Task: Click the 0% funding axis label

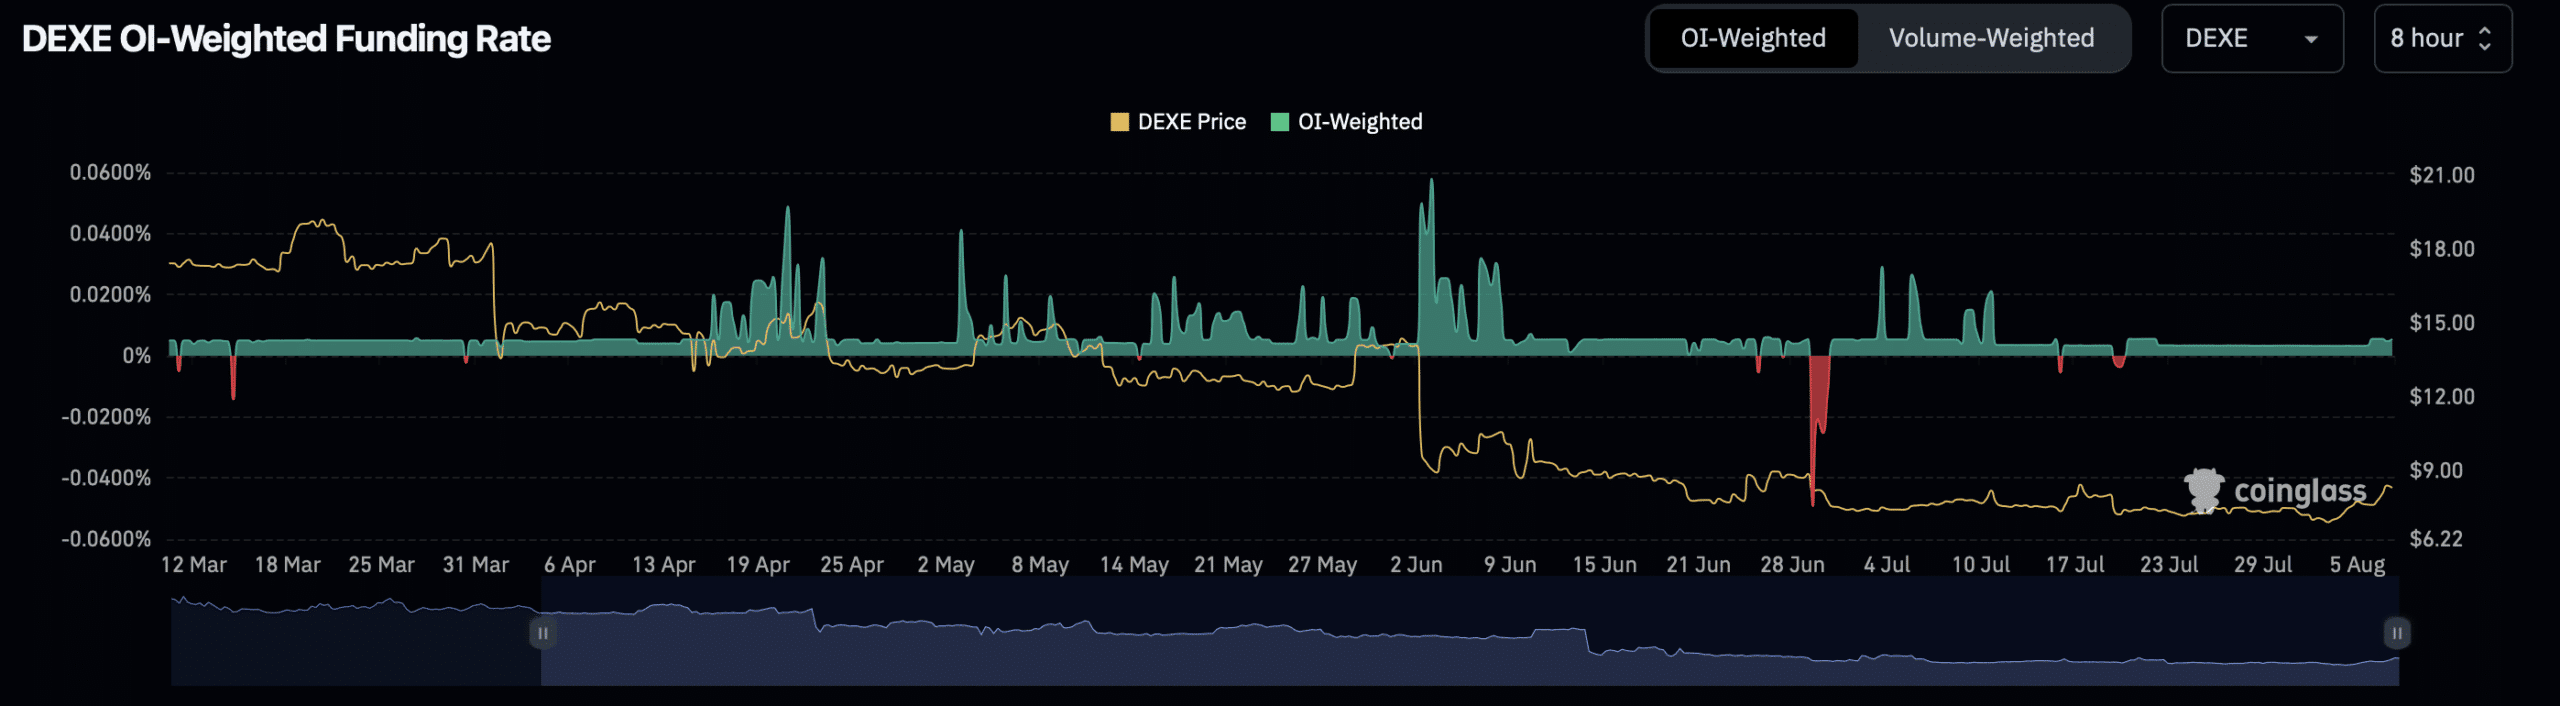Action: click(x=137, y=356)
